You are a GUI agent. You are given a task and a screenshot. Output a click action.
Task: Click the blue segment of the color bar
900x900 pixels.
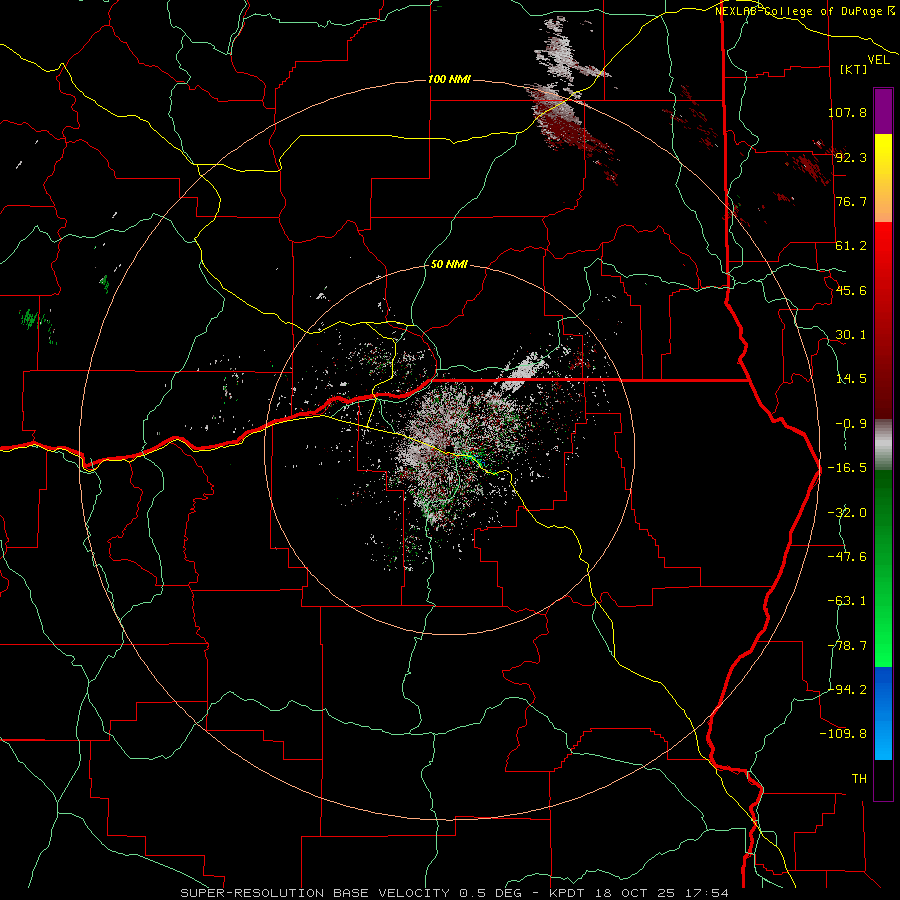(x=883, y=713)
